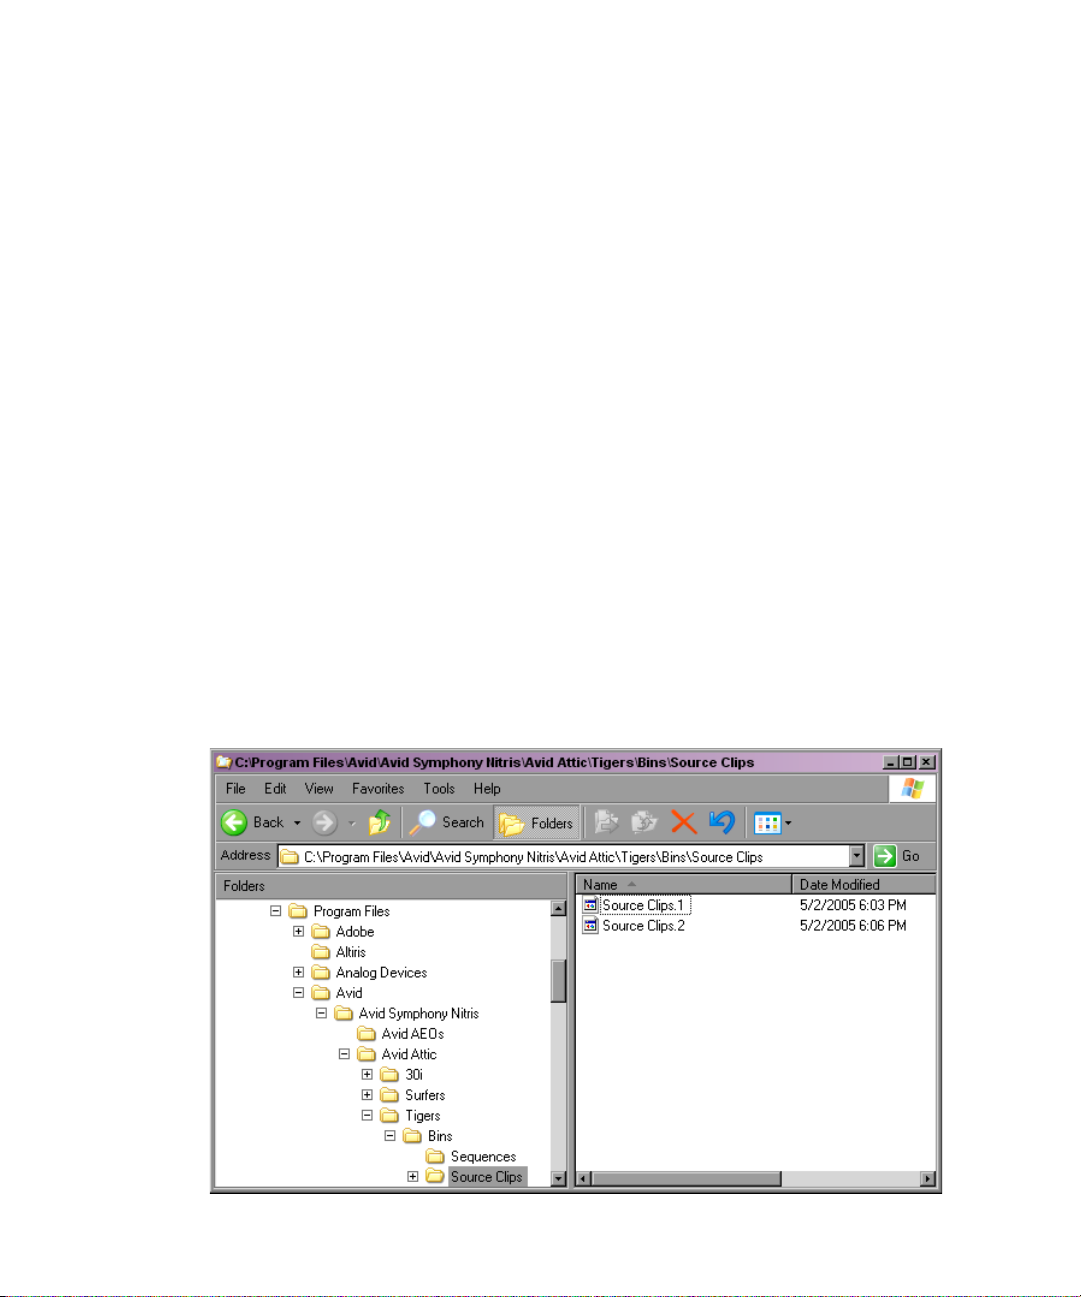
Task: Select the Source Clips.2 file
Action: (x=644, y=926)
